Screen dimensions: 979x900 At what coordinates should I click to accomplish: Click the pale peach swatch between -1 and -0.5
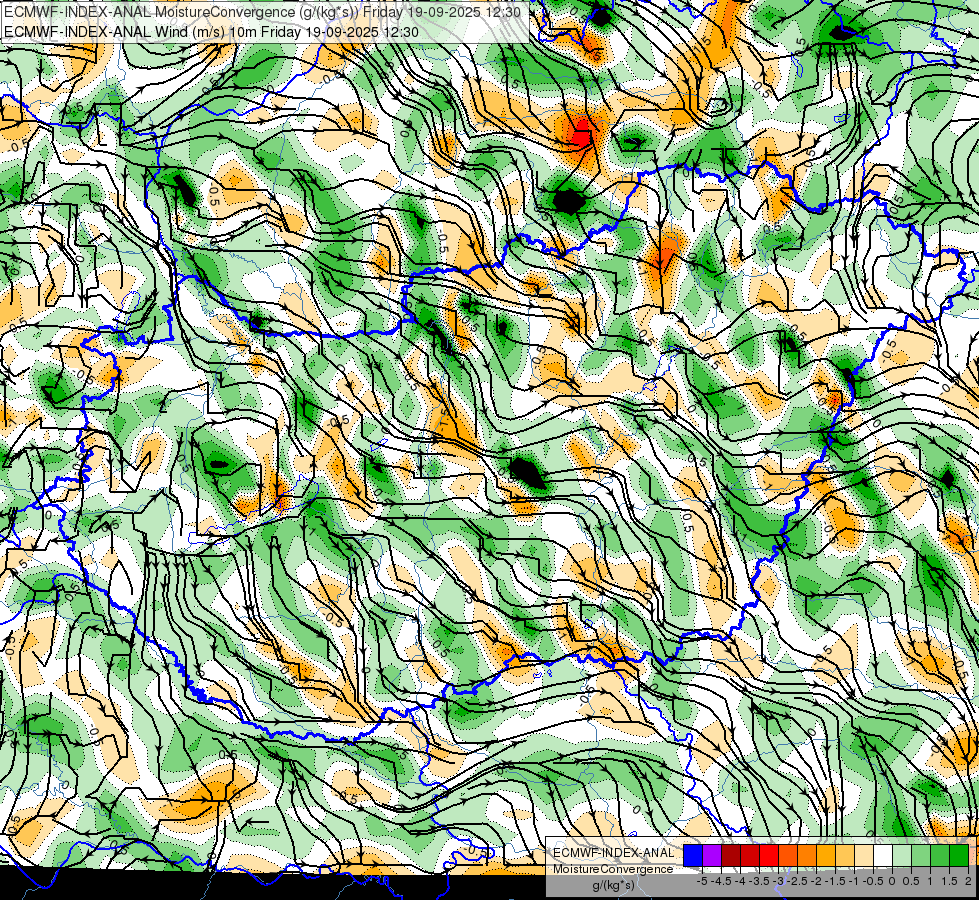tap(864, 855)
